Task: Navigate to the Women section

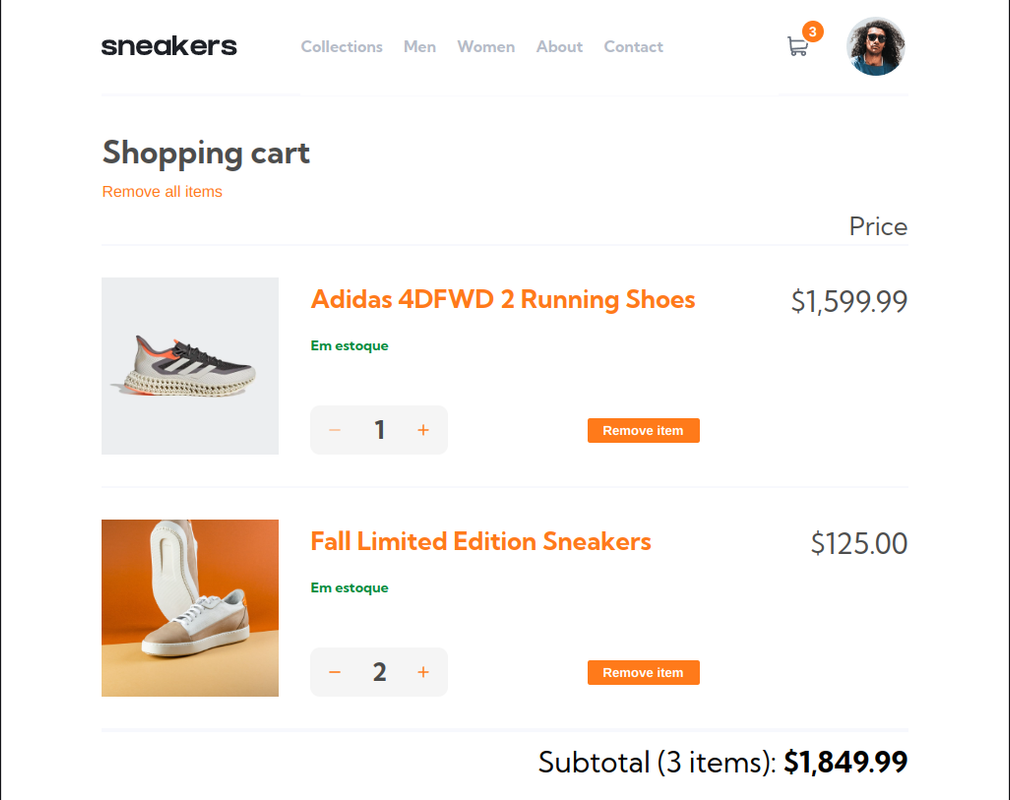Action: tap(486, 46)
